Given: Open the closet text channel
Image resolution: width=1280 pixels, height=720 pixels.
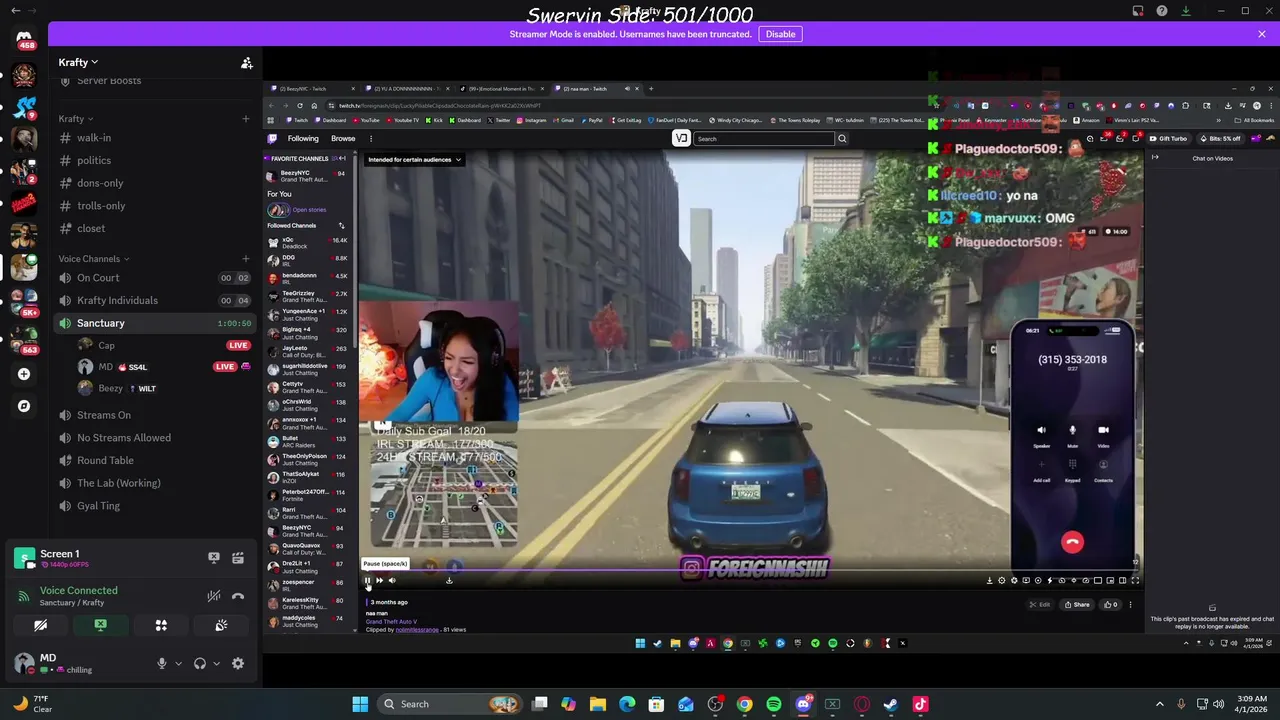Looking at the screenshot, I should 156,228.
